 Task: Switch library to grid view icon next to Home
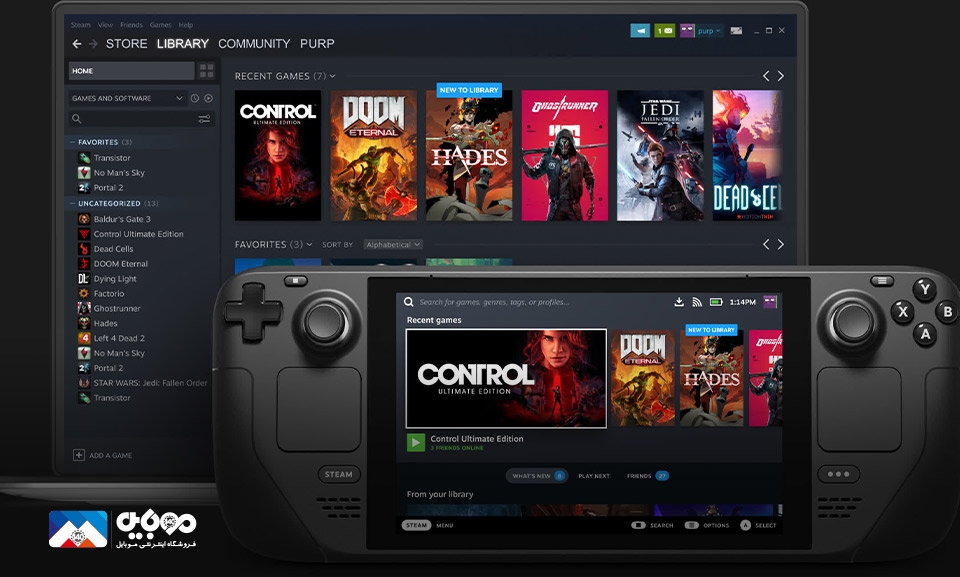(x=206, y=70)
